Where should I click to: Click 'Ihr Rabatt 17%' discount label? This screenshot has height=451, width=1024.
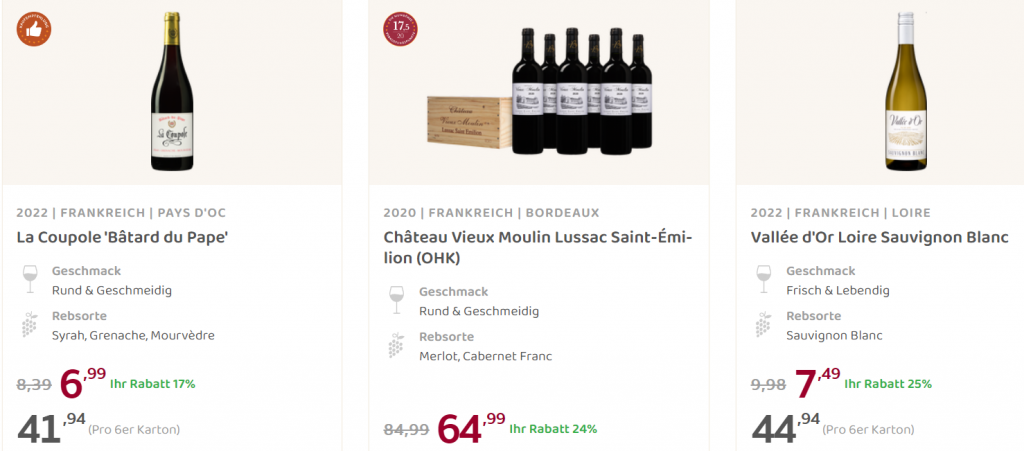(x=153, y=384)
